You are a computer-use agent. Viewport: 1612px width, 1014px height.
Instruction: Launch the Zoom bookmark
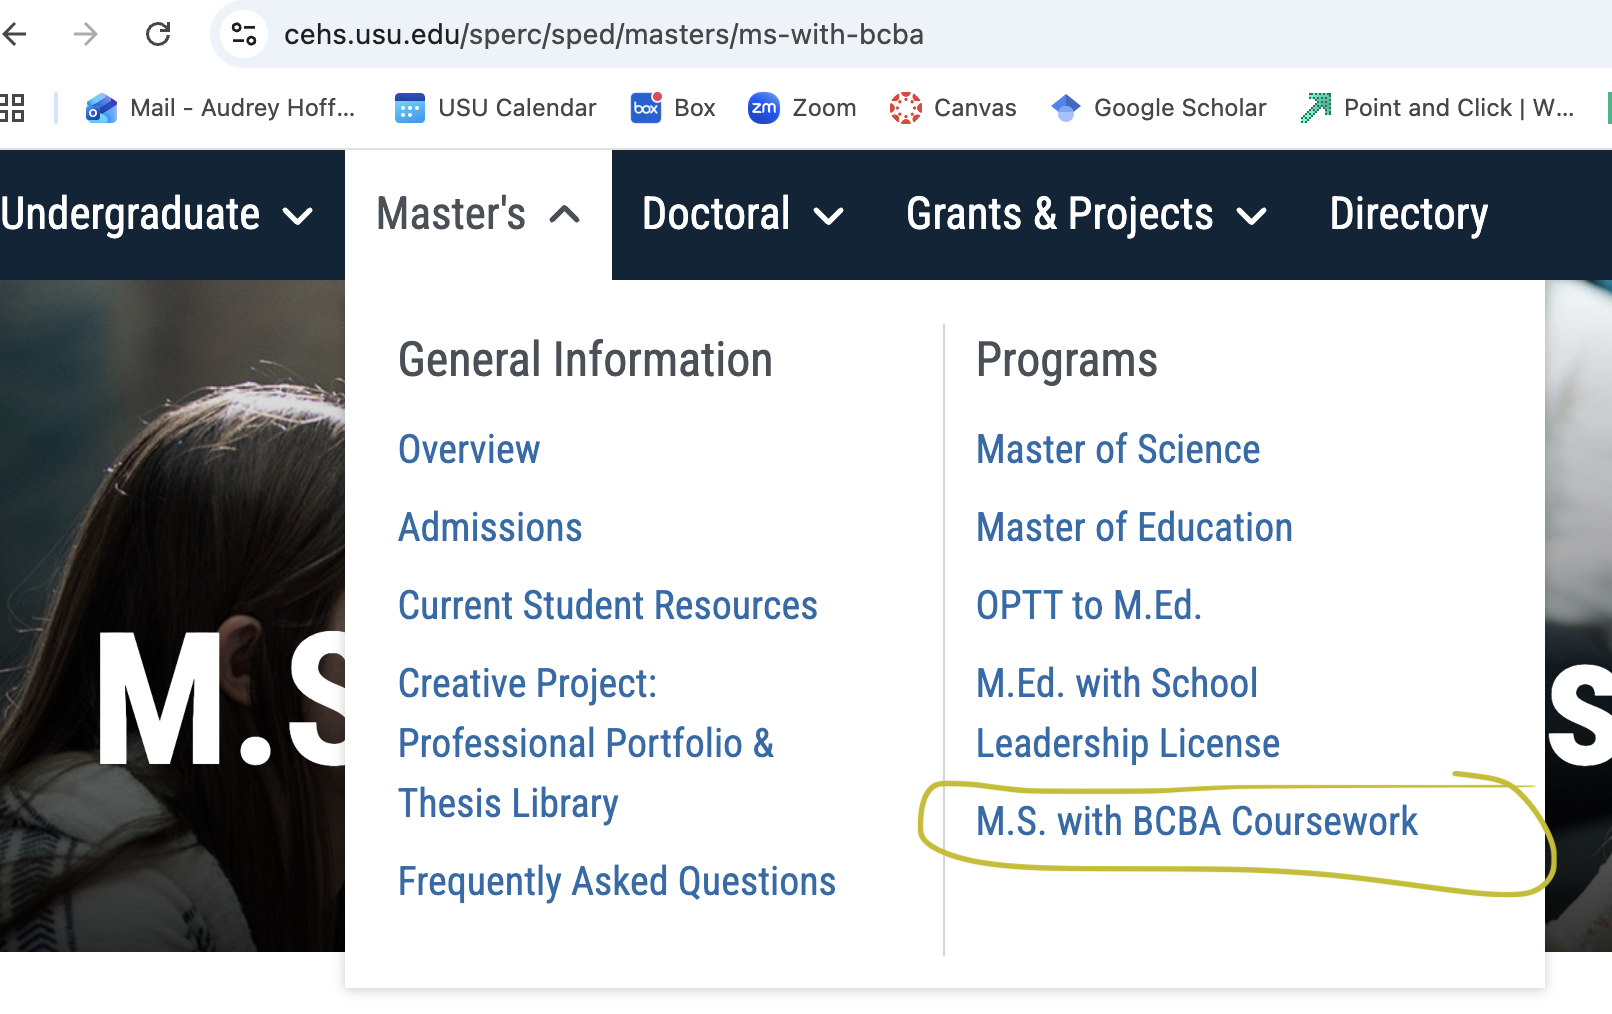point(802,107)
